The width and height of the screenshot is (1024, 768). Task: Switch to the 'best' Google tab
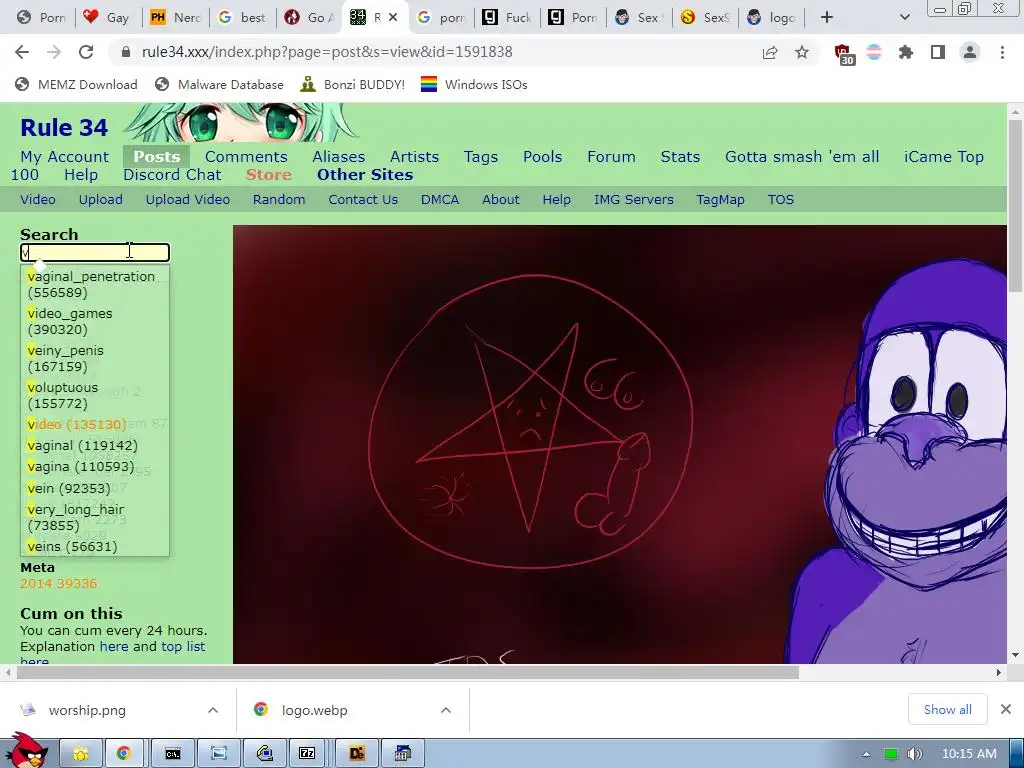pyautogui.click(x=243, y=18)
